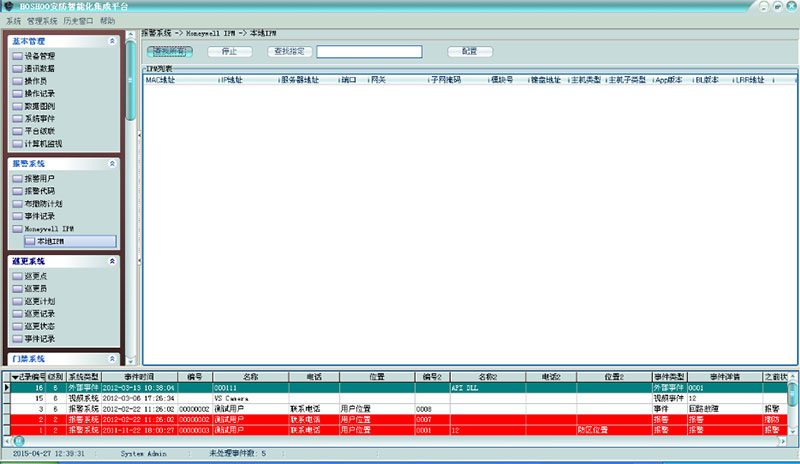
Task: Open 计算机监视 sidebar item
Action: coord(42,143)
